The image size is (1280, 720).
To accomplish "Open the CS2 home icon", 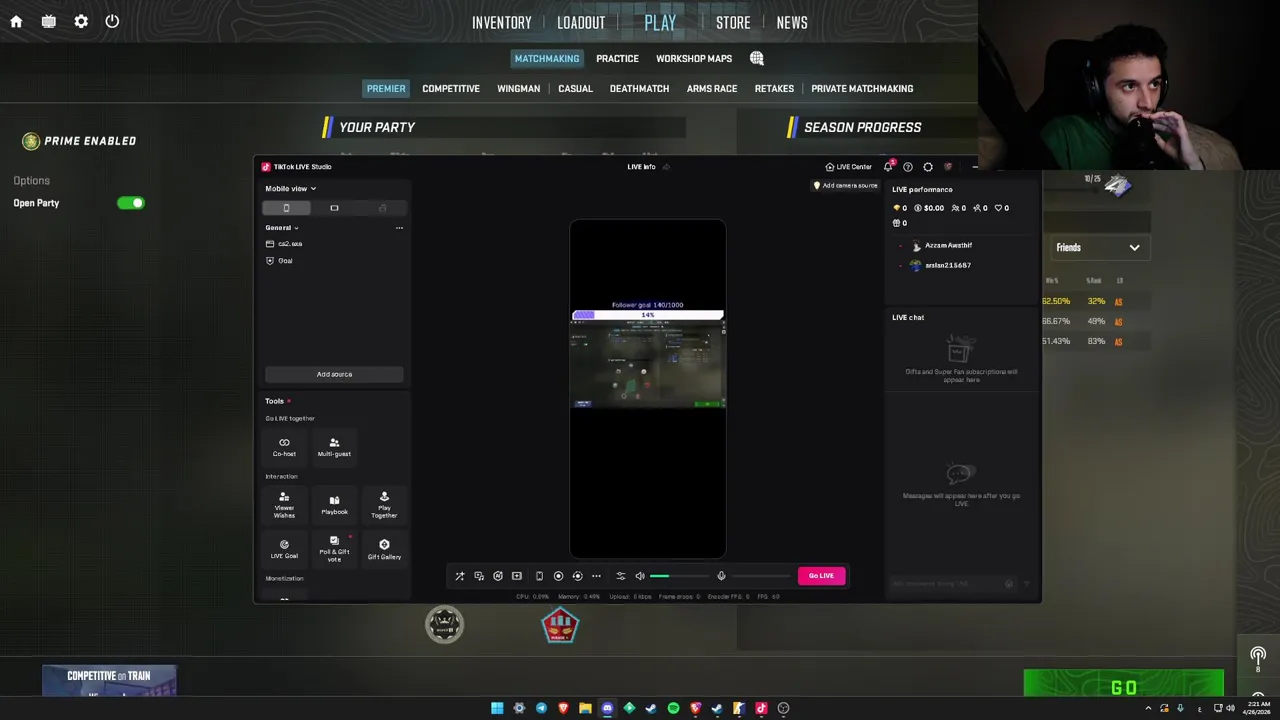I will (x=16, y=21).
